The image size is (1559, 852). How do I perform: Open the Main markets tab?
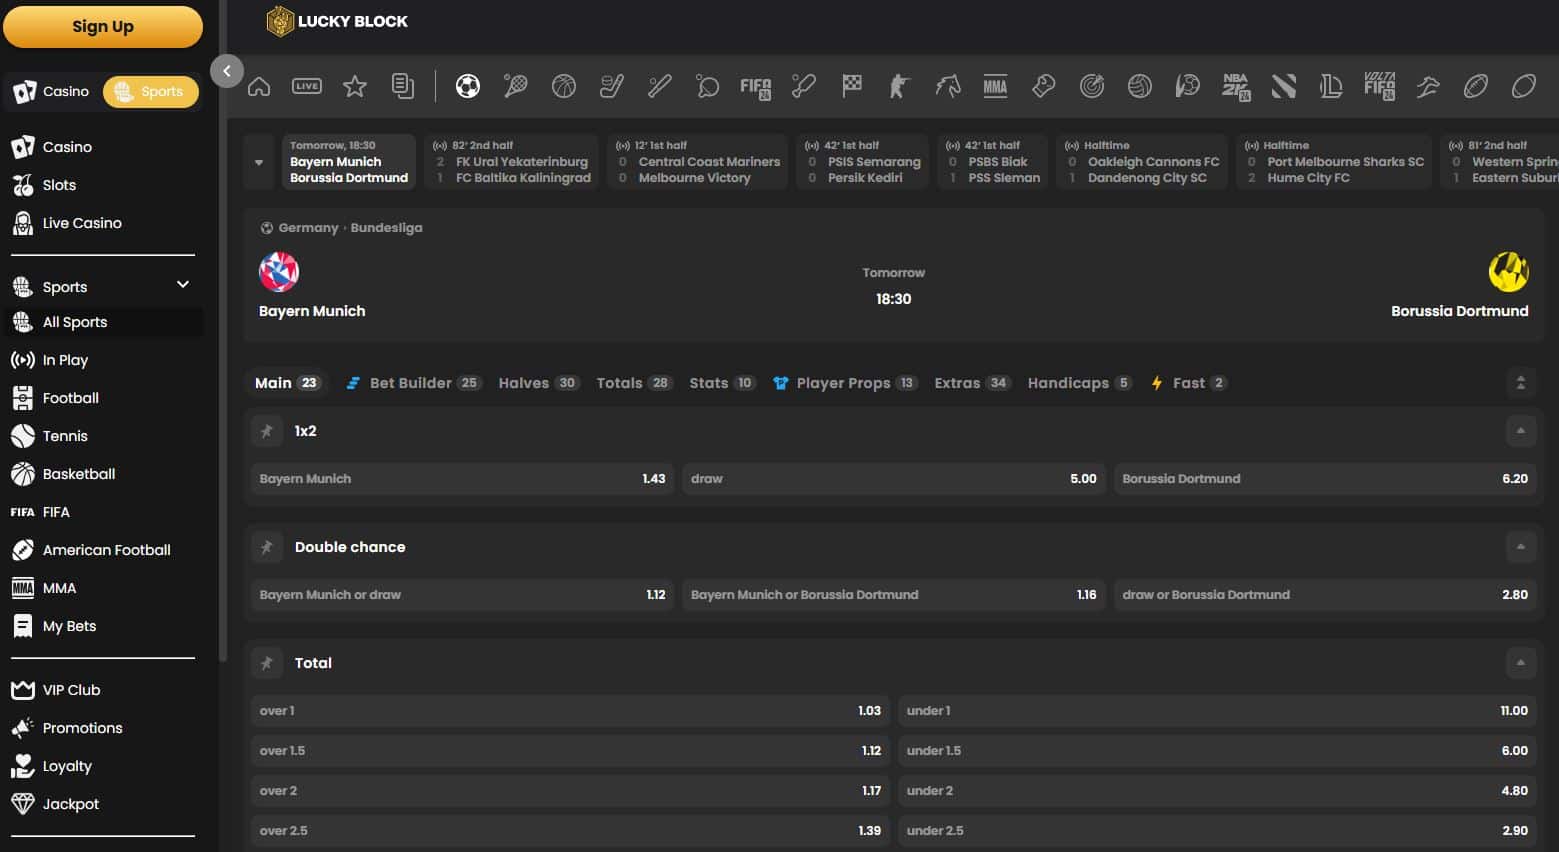point(287,383)
